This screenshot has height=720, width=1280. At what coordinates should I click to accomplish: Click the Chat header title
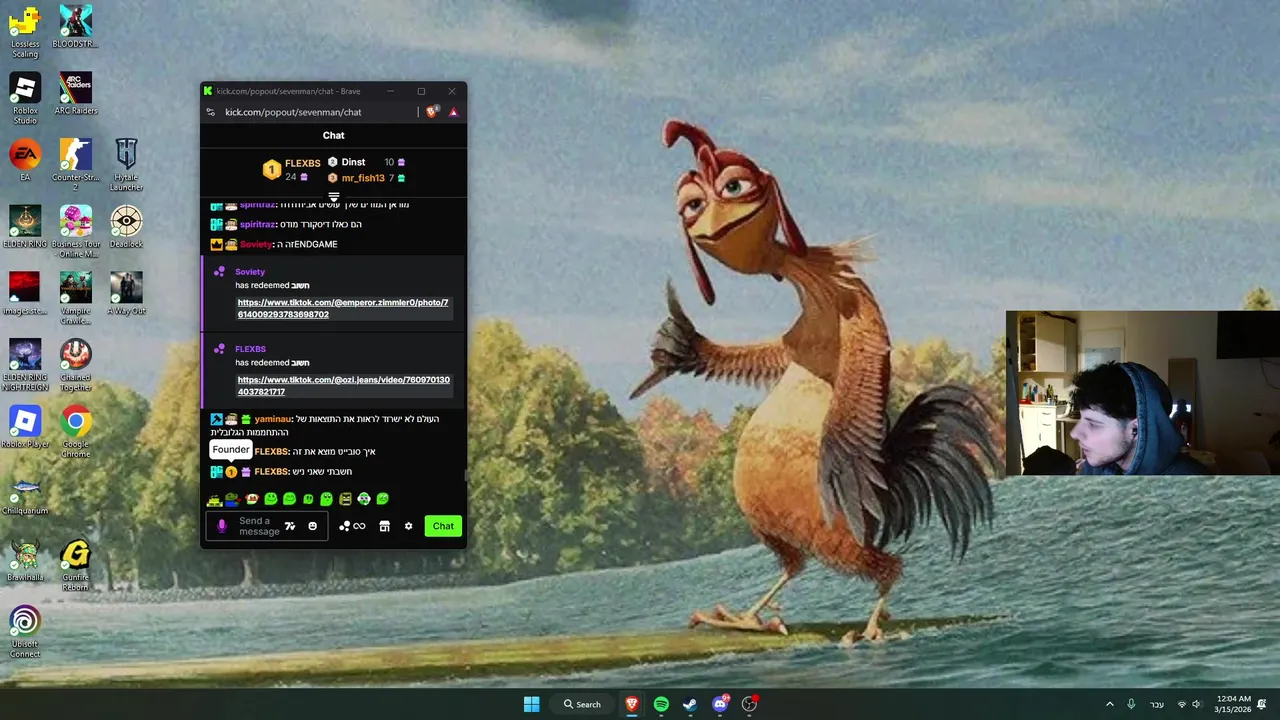click(x=334, y=135)
